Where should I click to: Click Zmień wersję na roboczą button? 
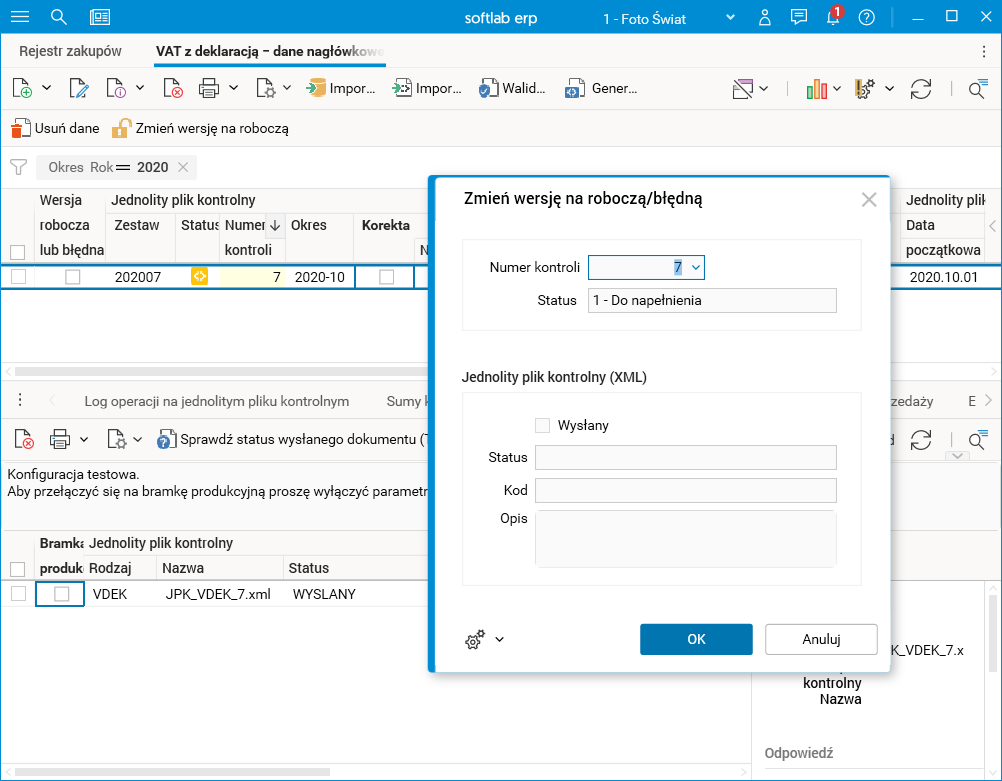click(x=200, y=128)
